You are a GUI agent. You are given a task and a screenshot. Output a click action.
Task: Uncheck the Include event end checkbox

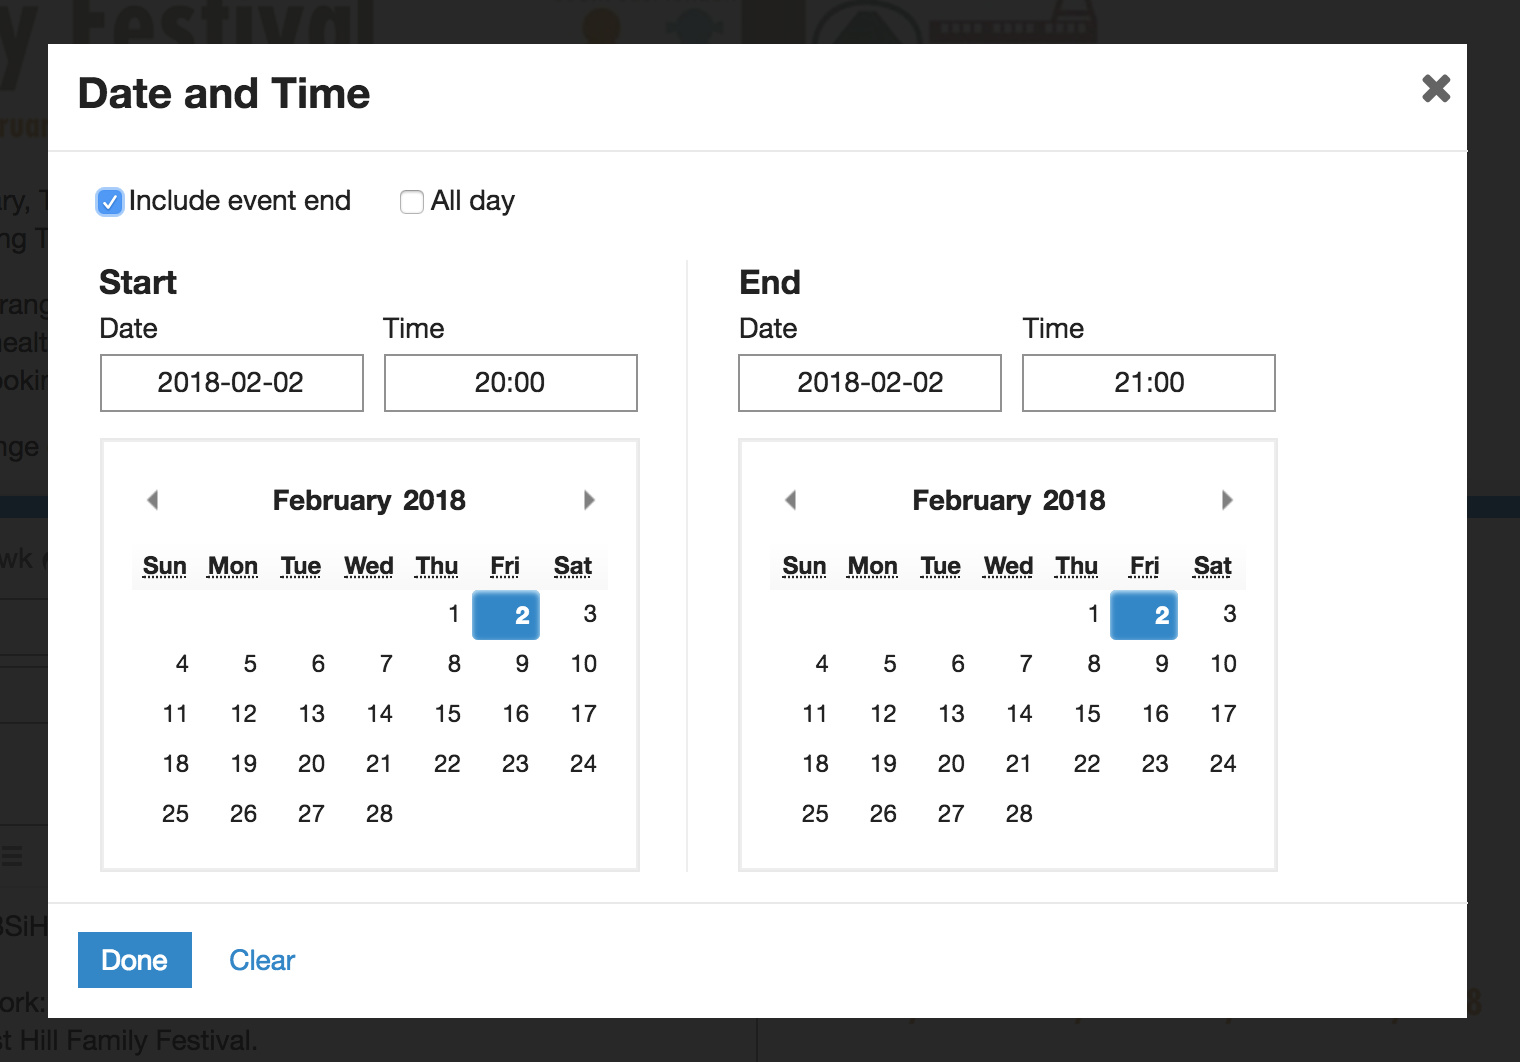click(x=110, y=202)
